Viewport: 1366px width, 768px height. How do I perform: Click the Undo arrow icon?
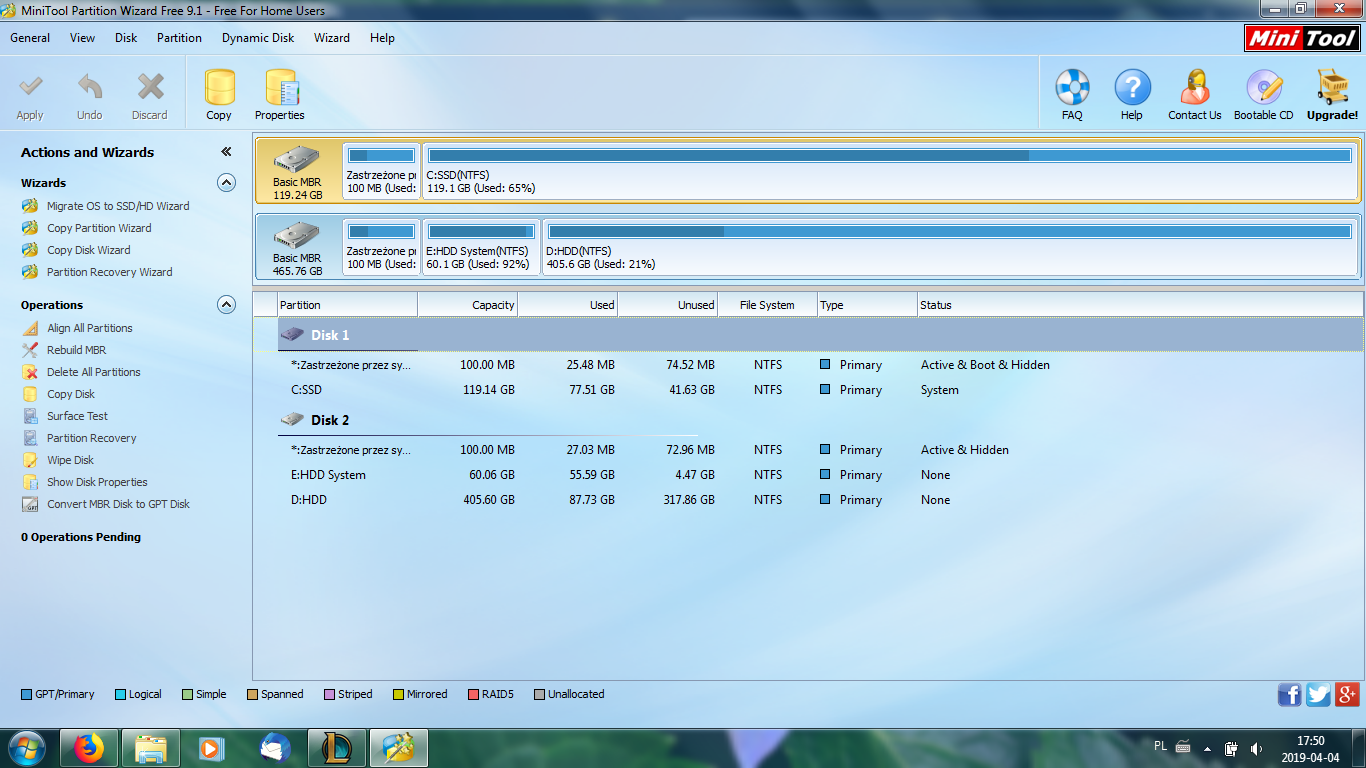[90, 88]
